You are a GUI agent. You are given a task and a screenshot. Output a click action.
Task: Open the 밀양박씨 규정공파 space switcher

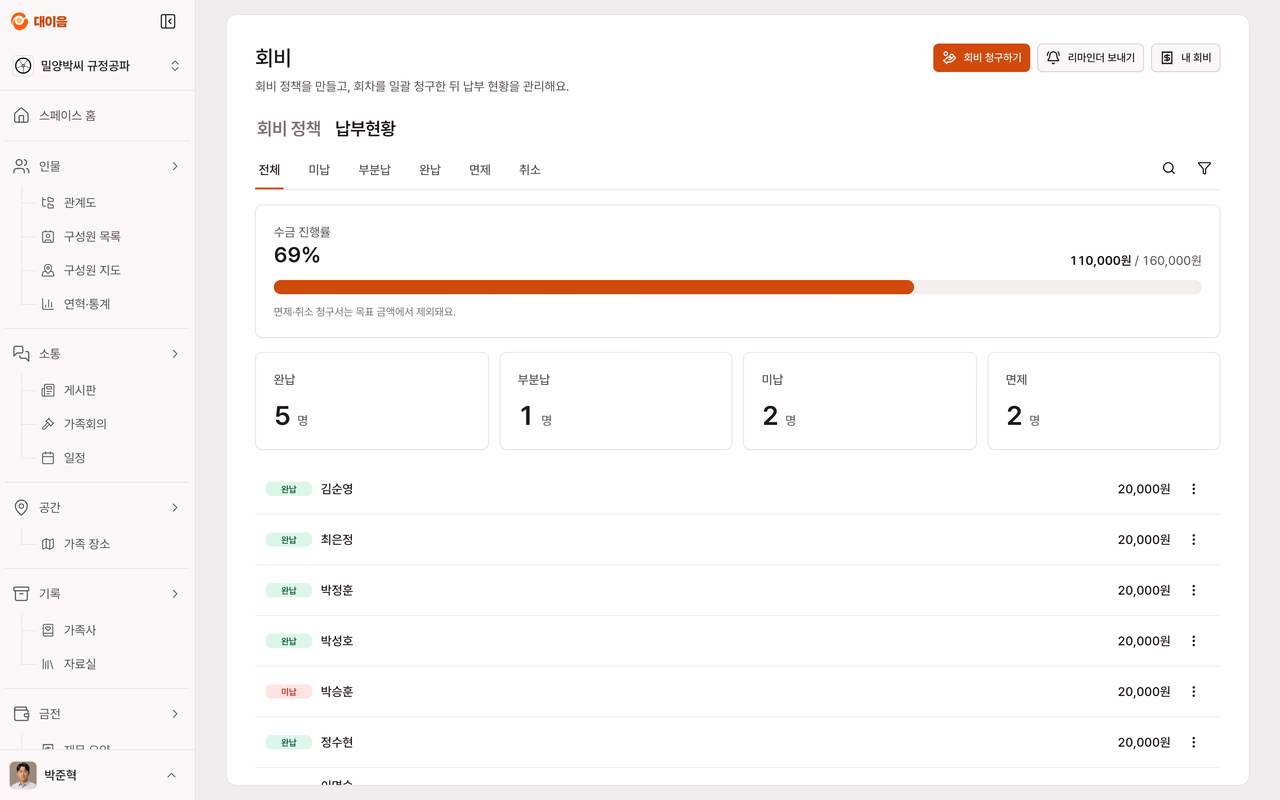click(97, 66)
